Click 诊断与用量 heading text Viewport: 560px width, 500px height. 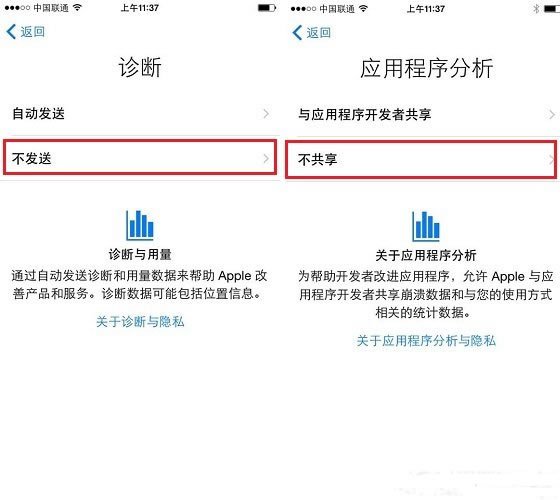pyautogui.click(x=140, y=254)
